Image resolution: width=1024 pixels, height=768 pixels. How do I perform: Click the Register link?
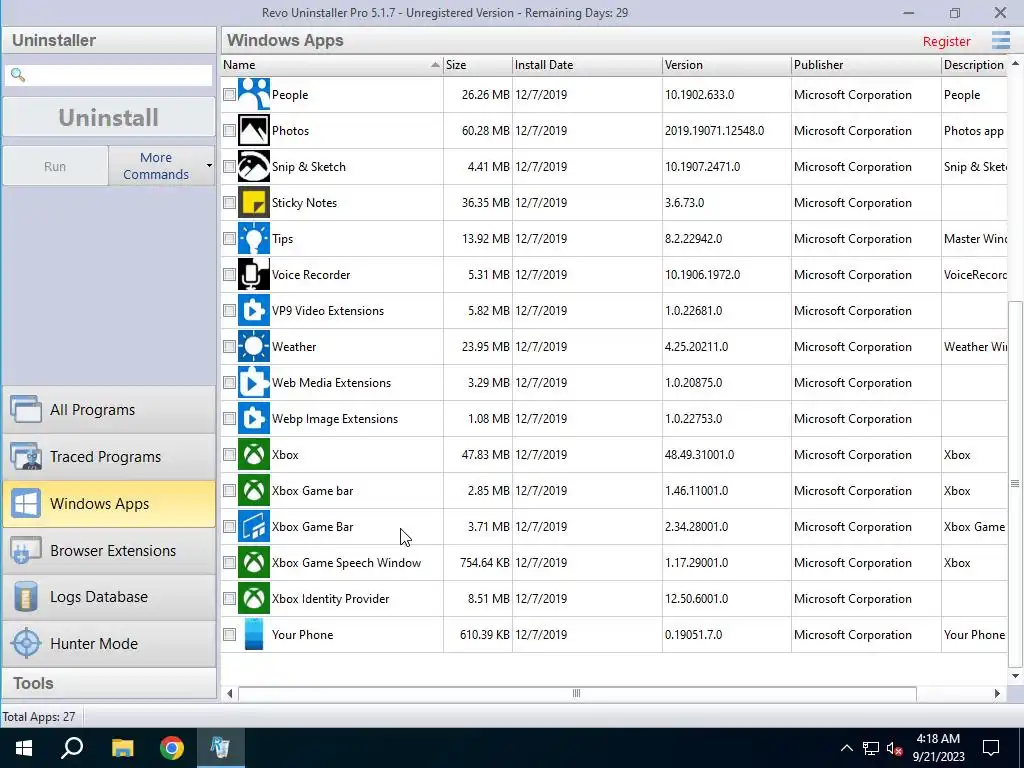click(x=946, y=41)
